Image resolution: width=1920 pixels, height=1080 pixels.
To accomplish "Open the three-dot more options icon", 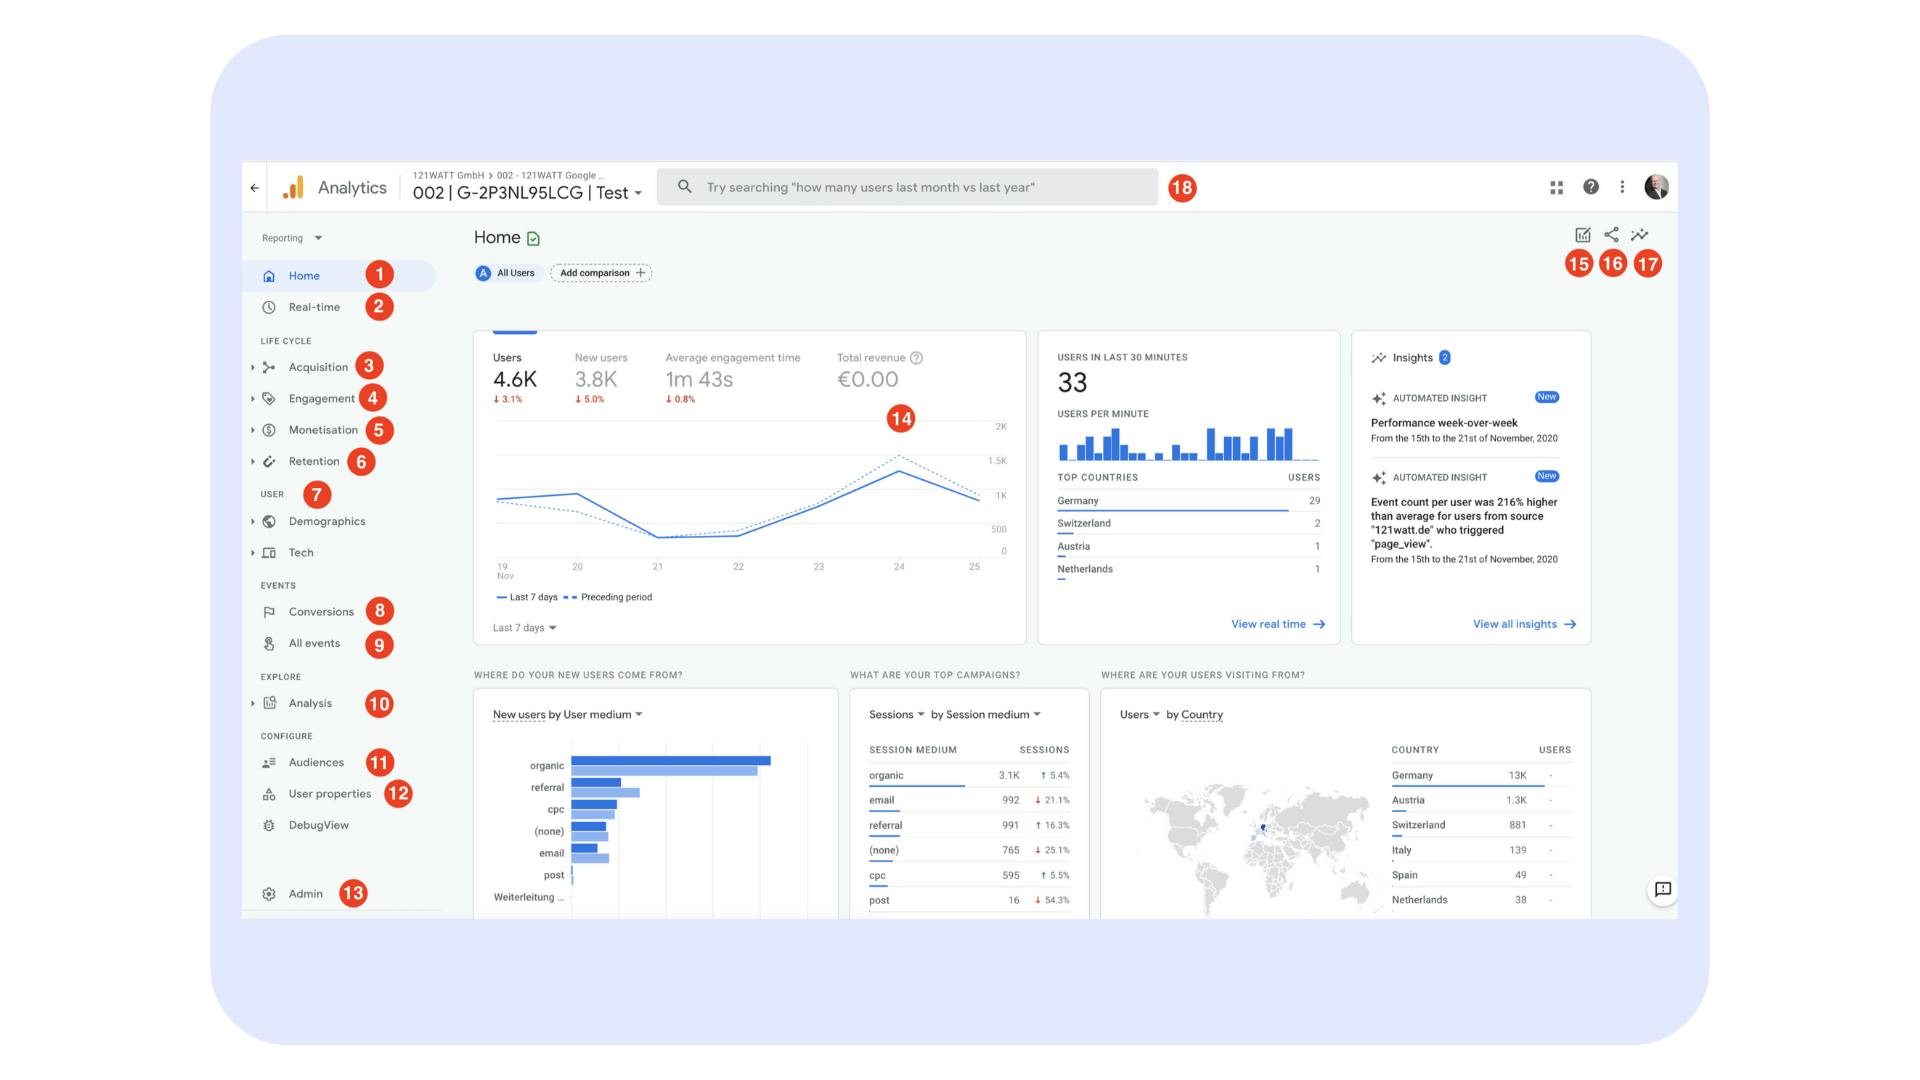I will pos(1622,187).
